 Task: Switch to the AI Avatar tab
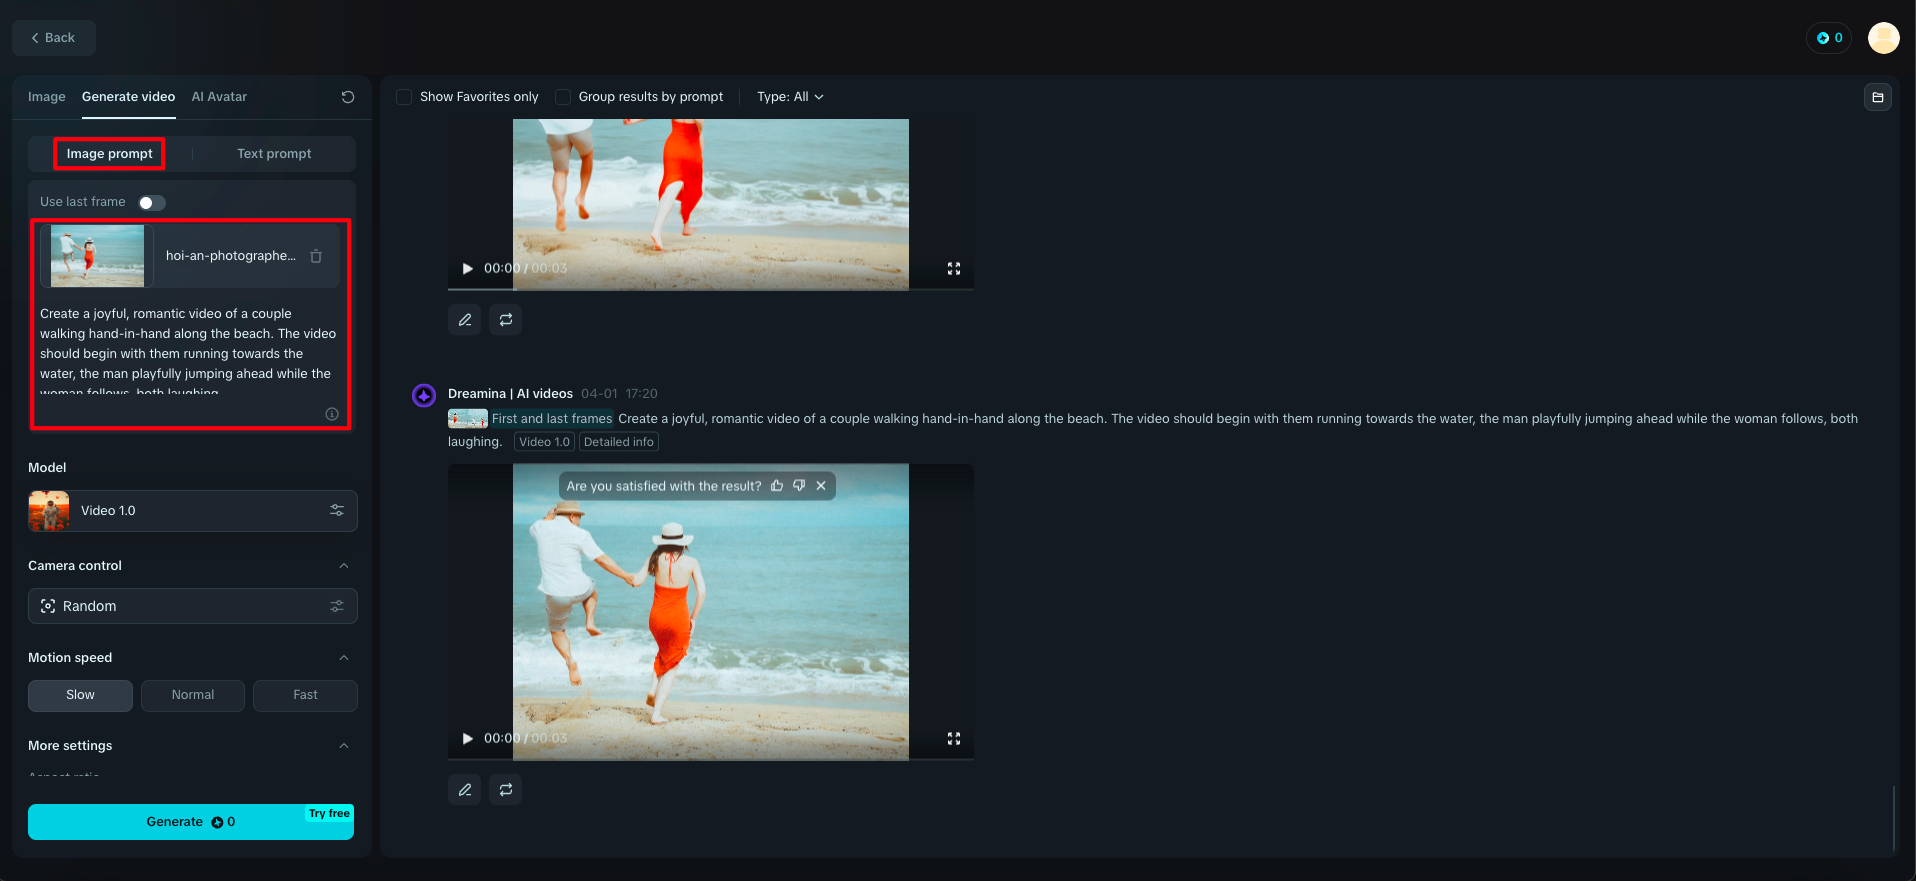(x=219, y=97)
